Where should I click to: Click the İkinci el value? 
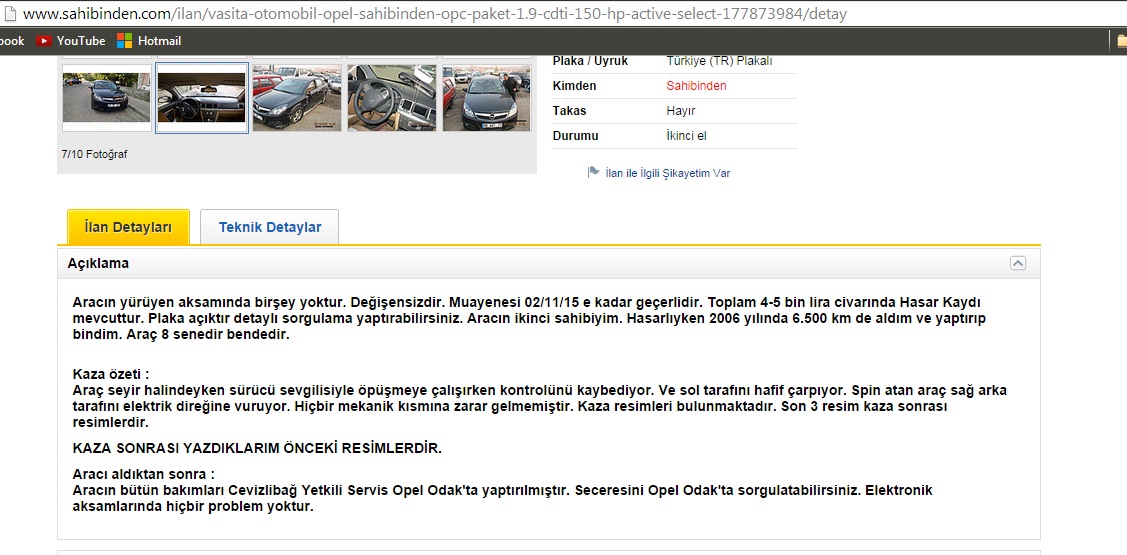pos(686,136)
